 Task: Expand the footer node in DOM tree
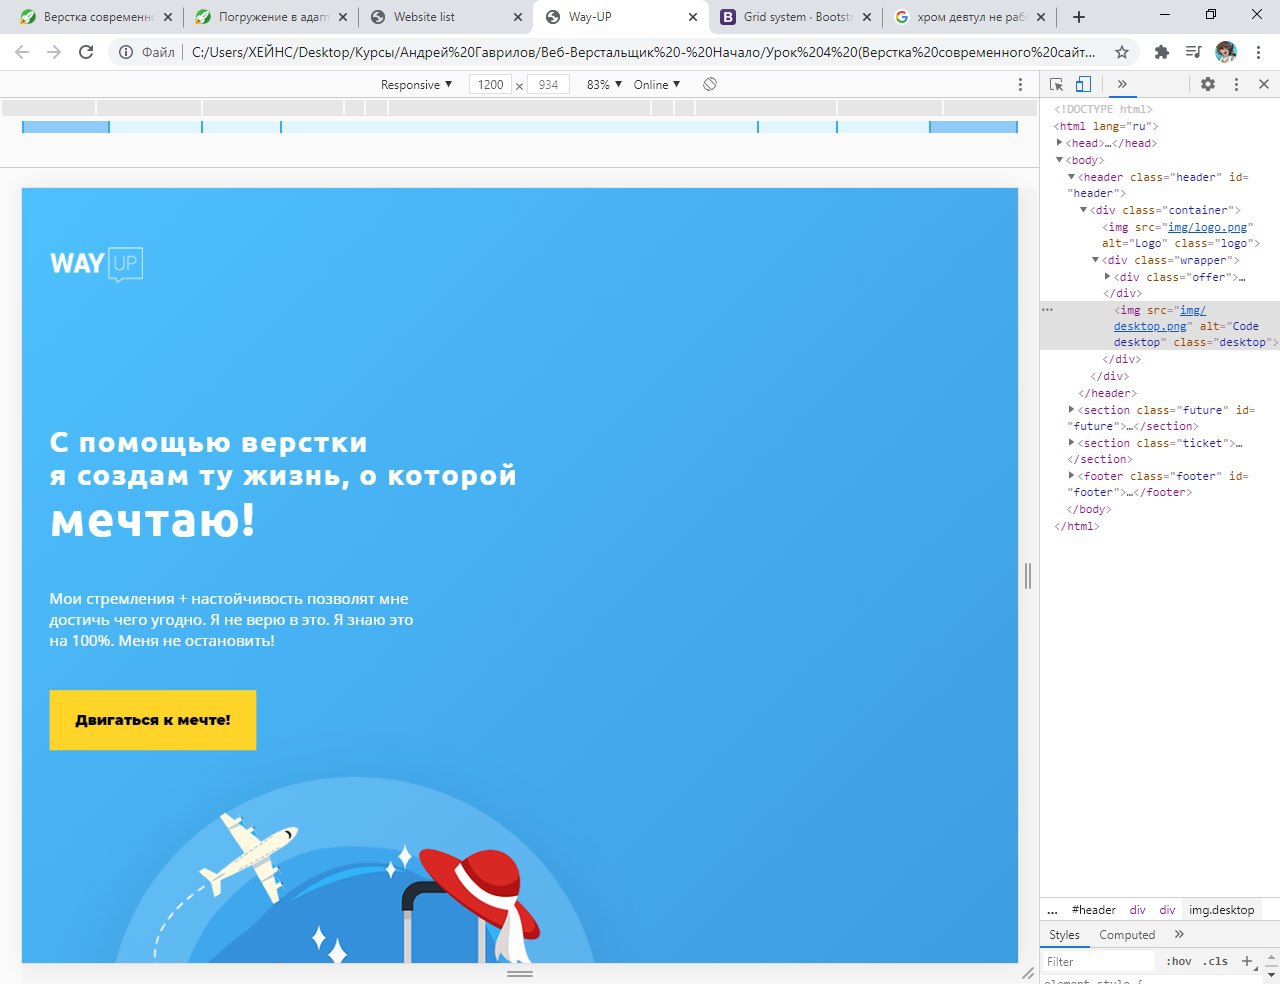coord(1071,476)
